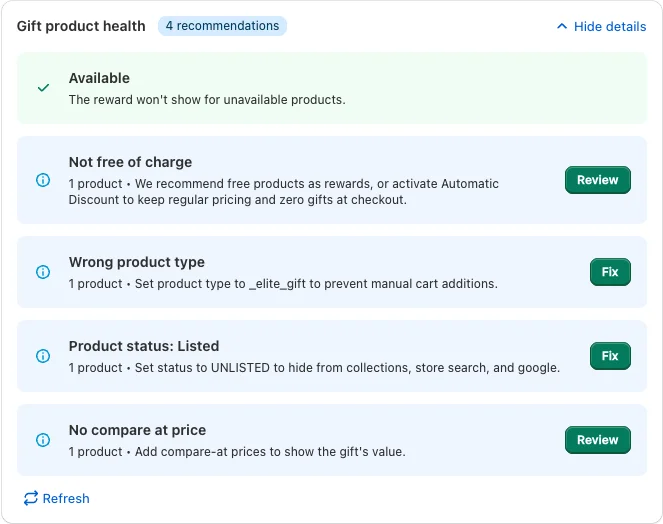The width and height of the screenshot is (663, 524).
Task: Select the info icon for Not free of charge
Action: coord(43,180)
